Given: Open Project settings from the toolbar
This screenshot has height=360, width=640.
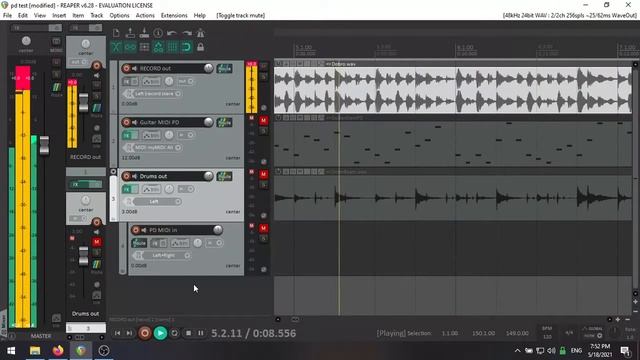Looking at the screenshot, I should tap(158, 33).
